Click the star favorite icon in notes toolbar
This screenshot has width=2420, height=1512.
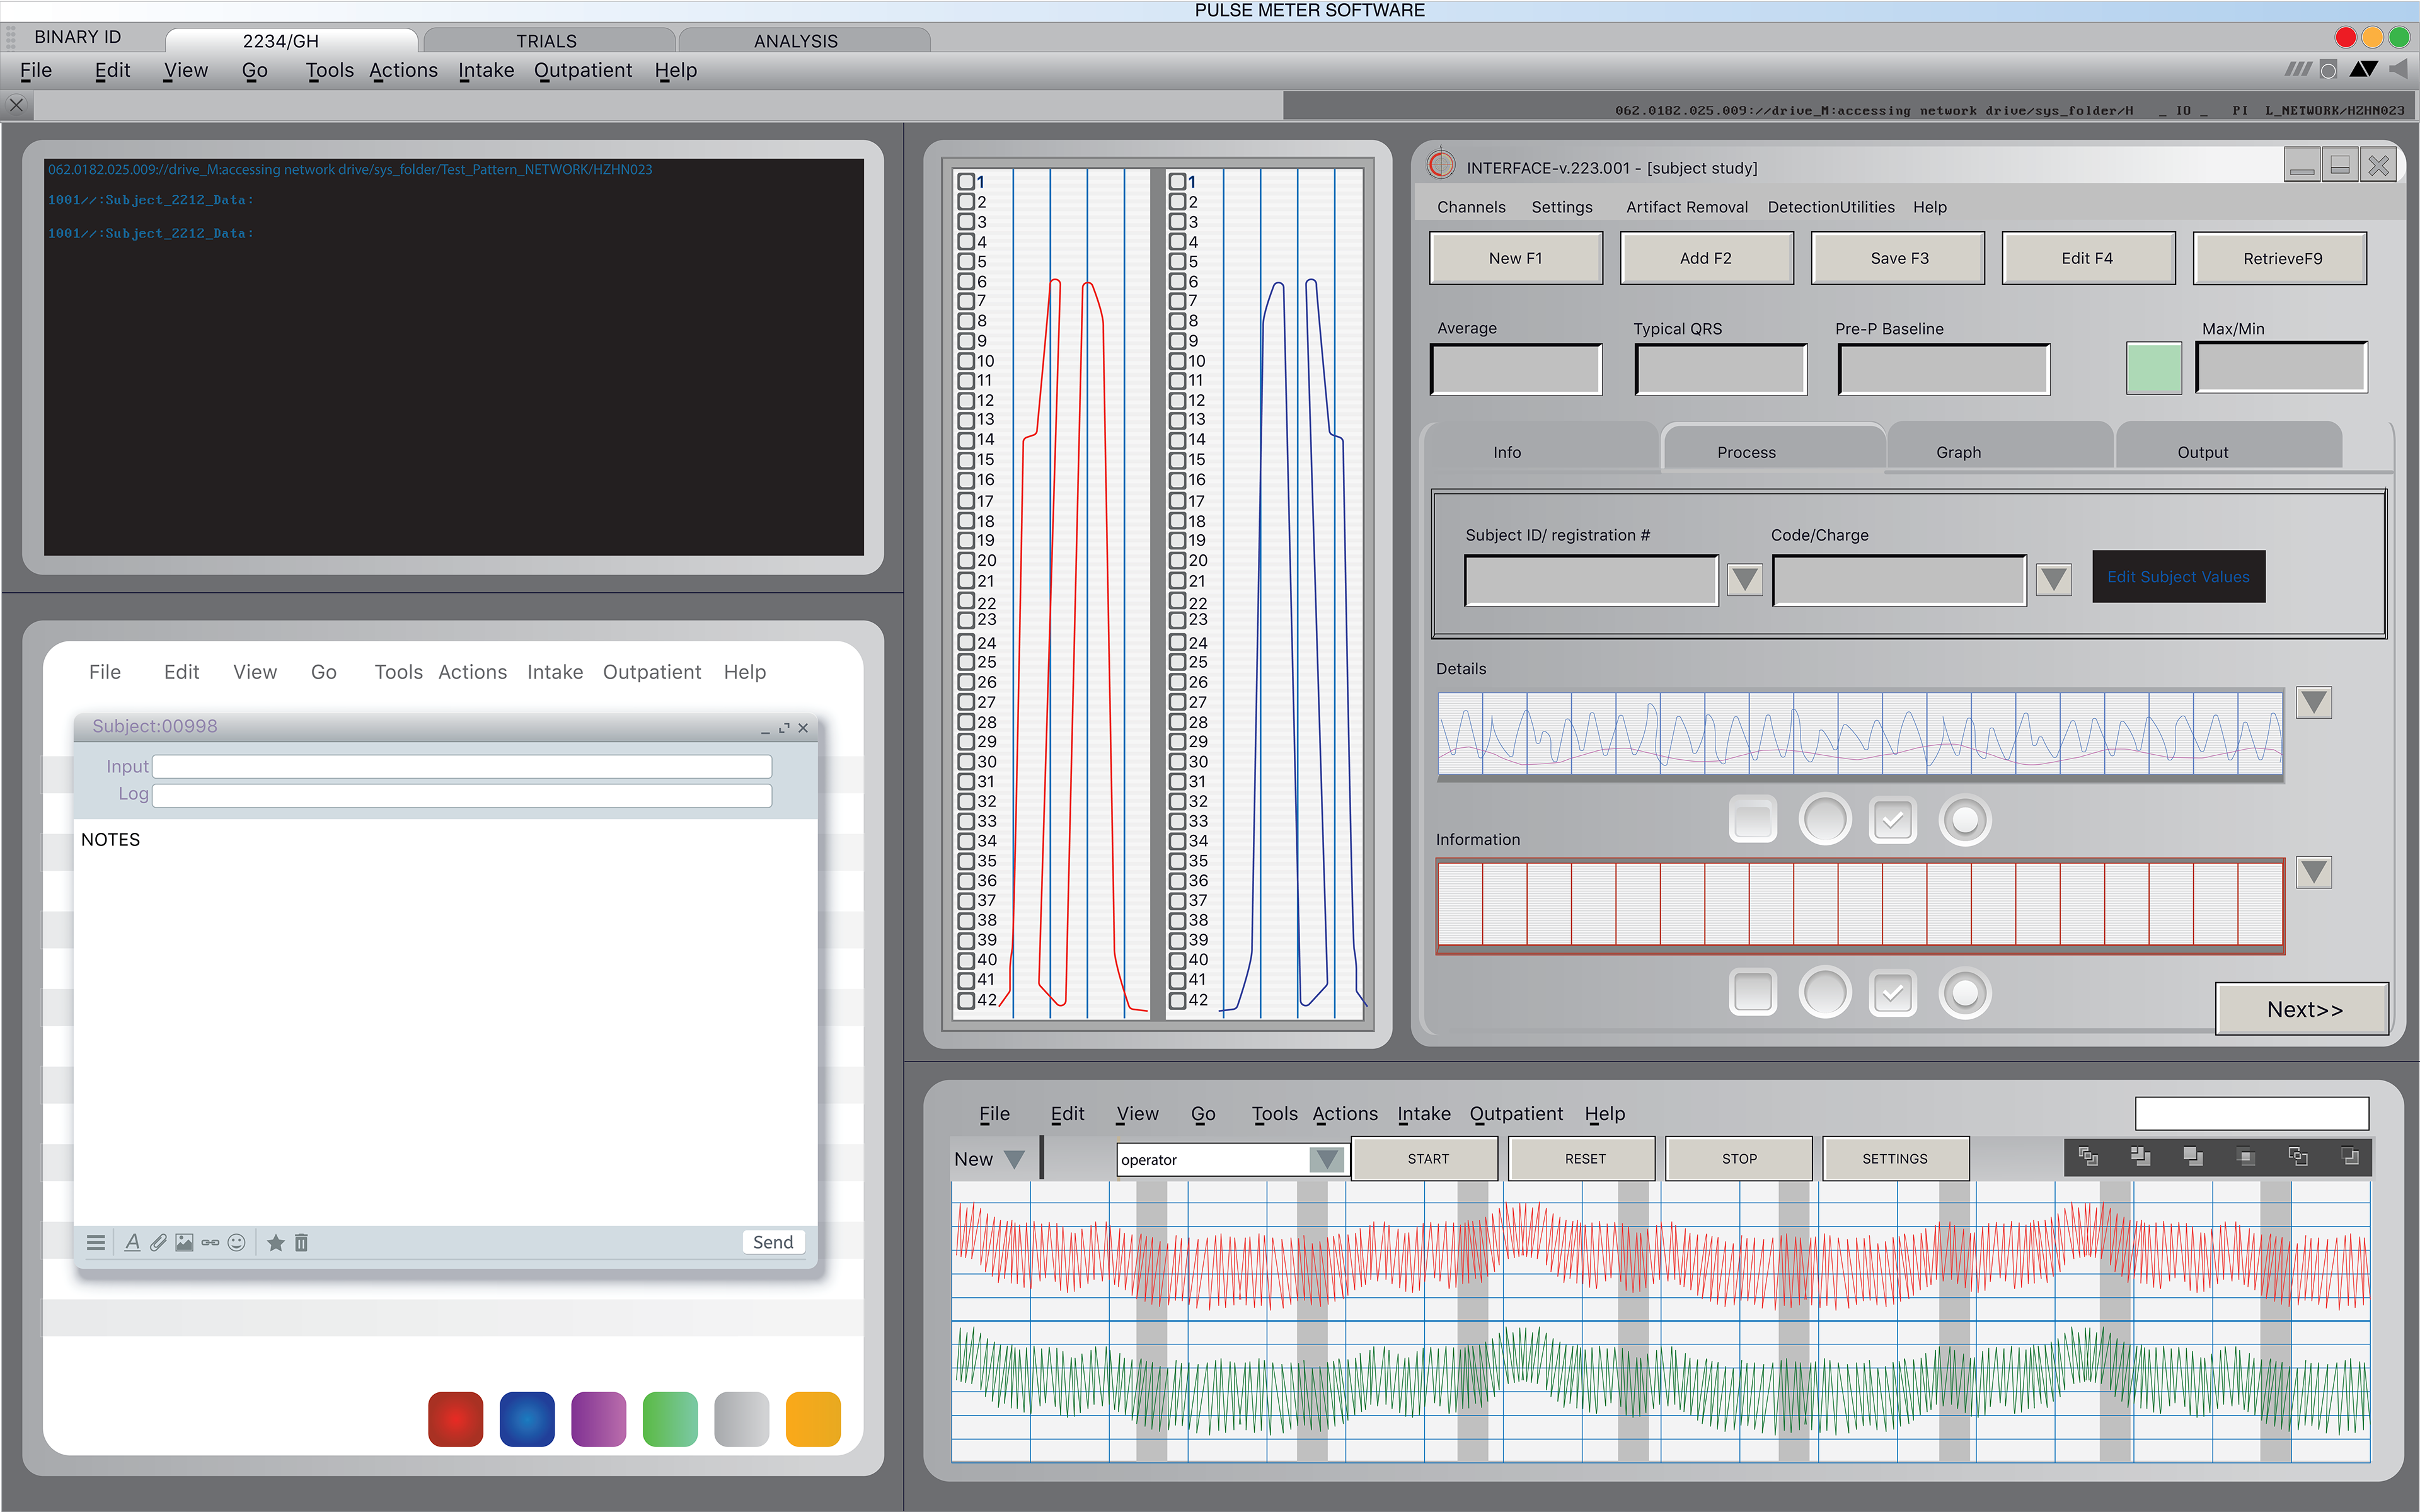[276, 1242]
